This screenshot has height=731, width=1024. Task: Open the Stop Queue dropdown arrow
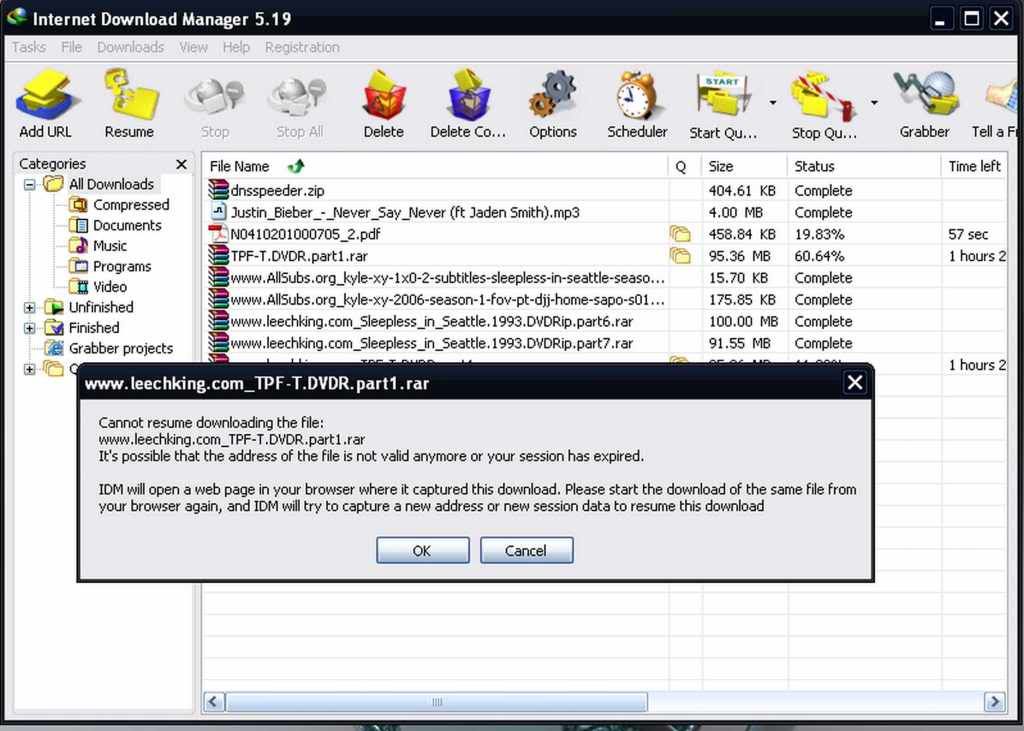pos(874,102)
